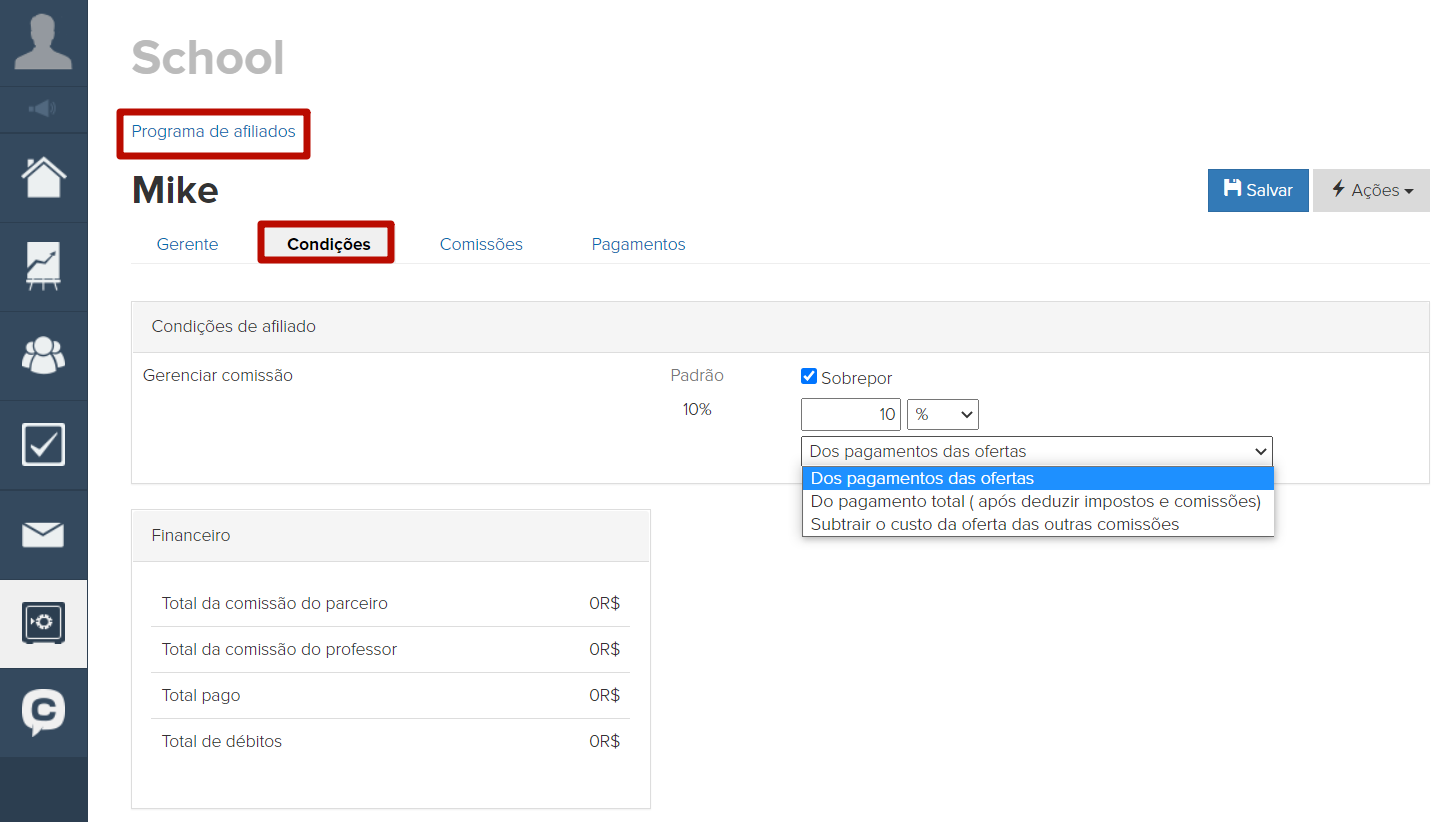Follow the Programa de afiliados link
This screenshot has height=822, width=1455.
[x=214, y=131]
